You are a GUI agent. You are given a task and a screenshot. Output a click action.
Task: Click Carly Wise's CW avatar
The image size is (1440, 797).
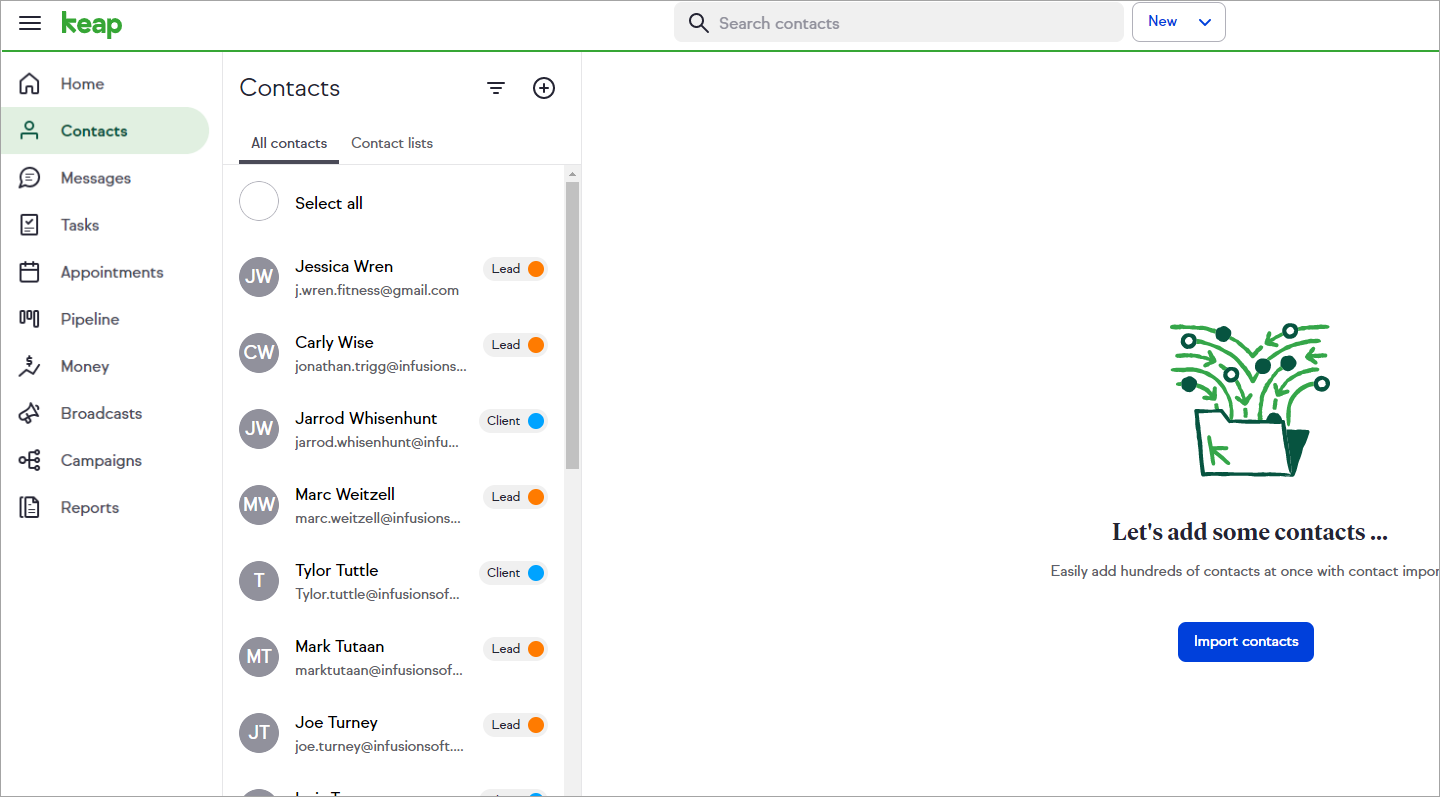[259, 353]
